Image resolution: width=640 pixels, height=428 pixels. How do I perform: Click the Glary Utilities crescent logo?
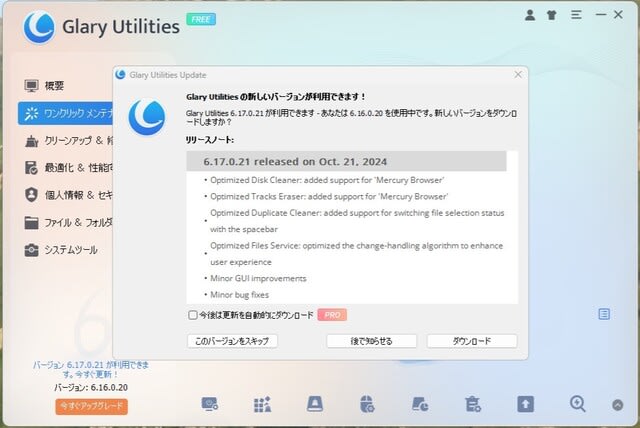[39, 27]
